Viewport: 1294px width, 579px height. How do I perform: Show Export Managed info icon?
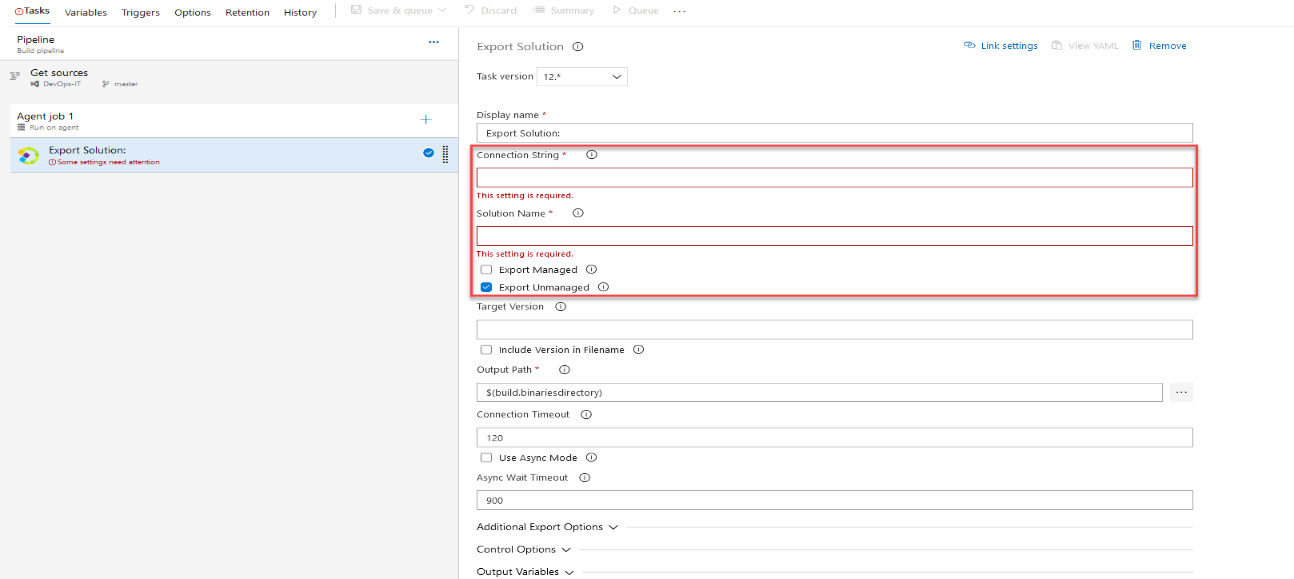pos(591,269)
